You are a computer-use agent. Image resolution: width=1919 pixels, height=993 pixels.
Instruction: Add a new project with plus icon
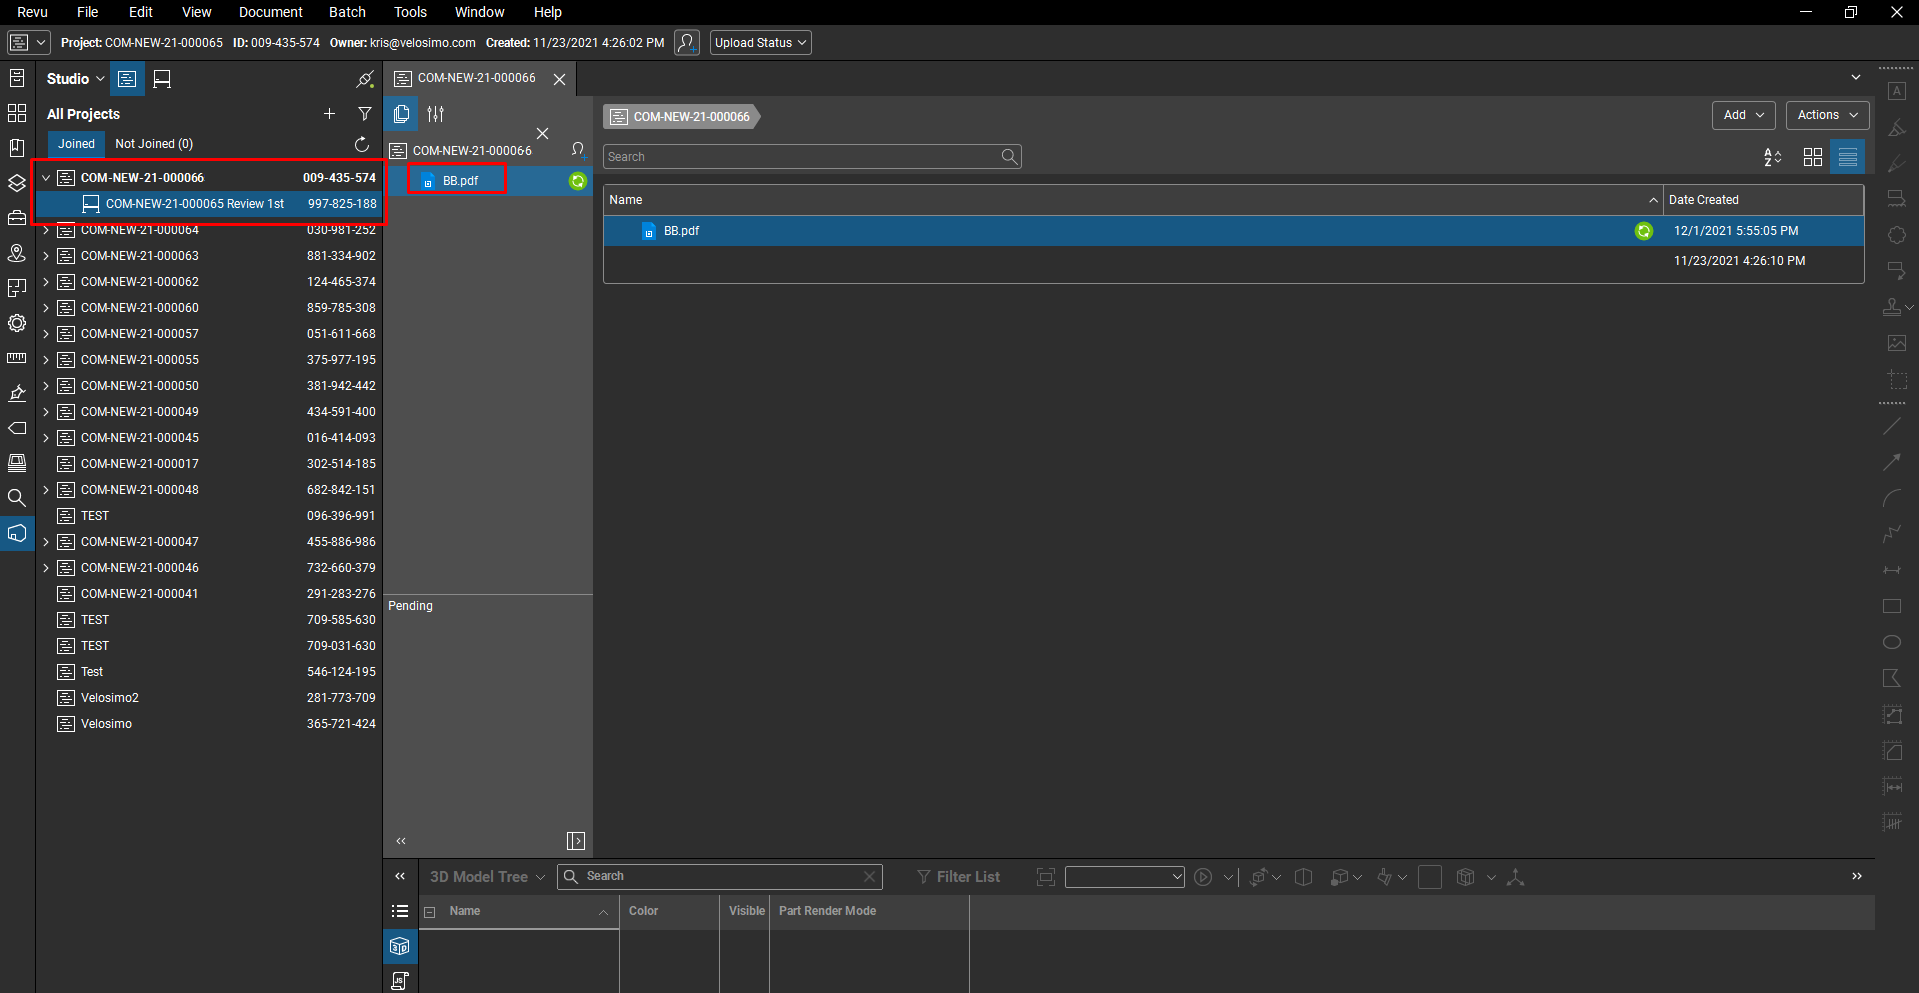click(329, 114)
